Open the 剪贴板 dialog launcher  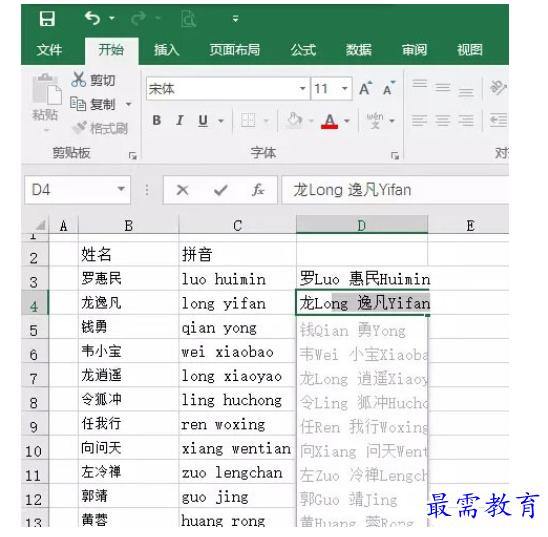pyautogui.click(x=132, y=155)
